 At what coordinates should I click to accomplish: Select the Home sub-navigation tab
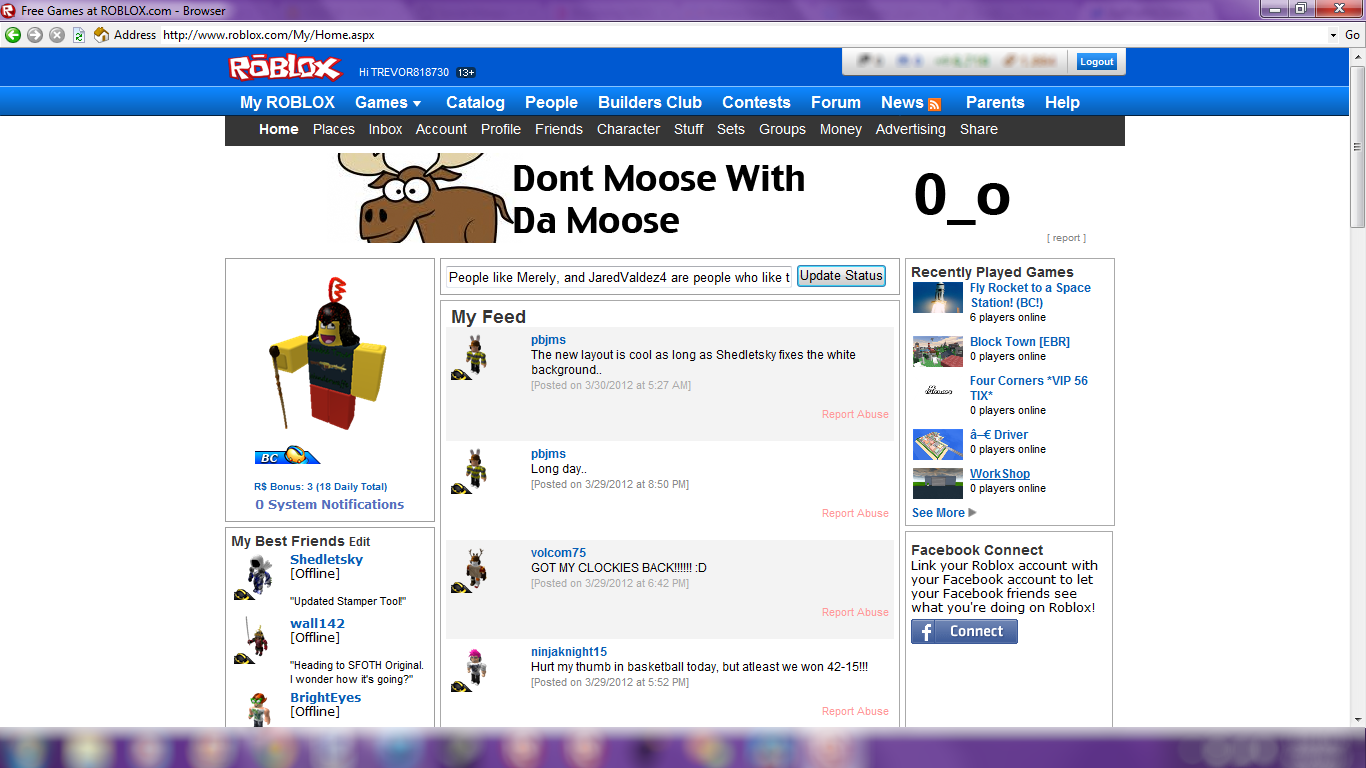[x=278, y=129]
